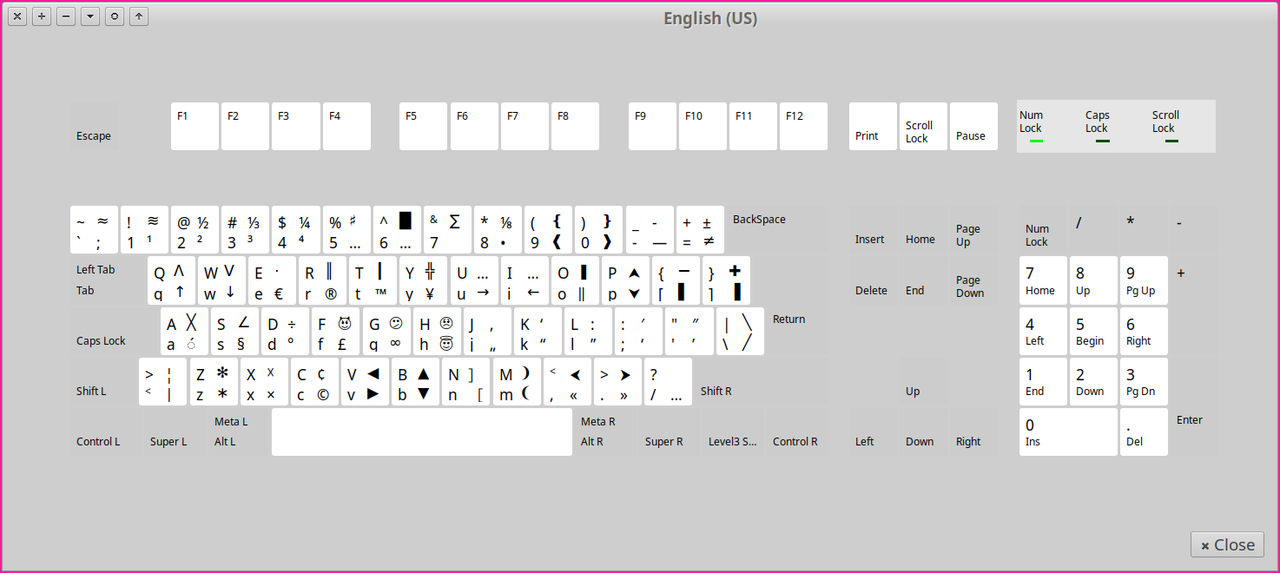Viewport: 1280px width, 573px height.
Task: Click the T key with trademark sign
Action: tap(374, 281)
